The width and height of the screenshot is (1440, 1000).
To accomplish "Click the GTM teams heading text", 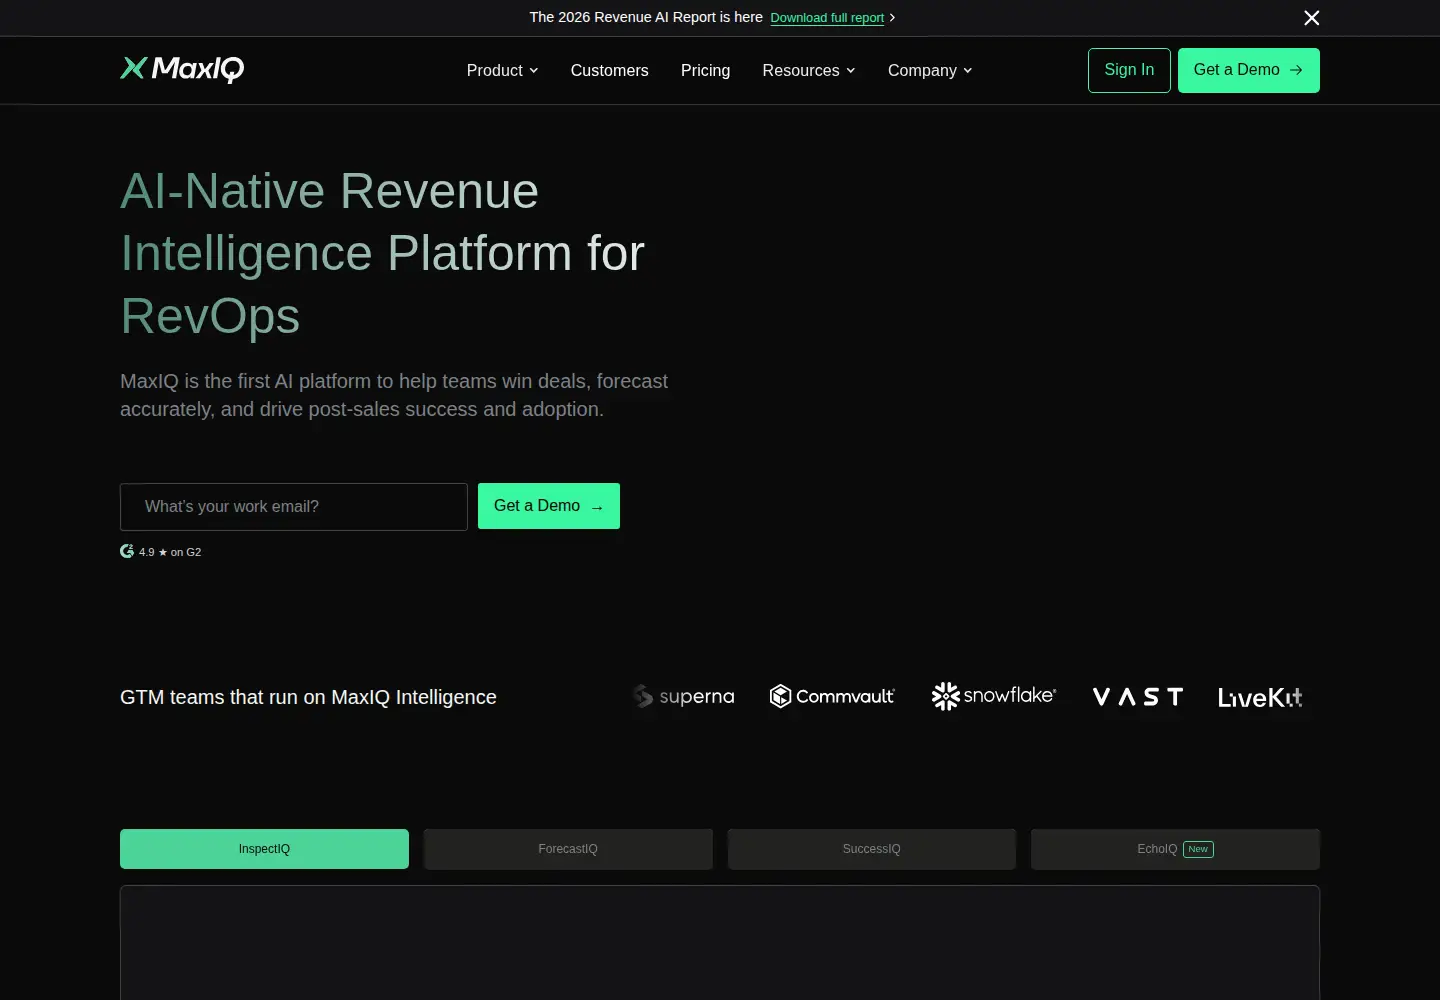I will [x=308, y=697].
